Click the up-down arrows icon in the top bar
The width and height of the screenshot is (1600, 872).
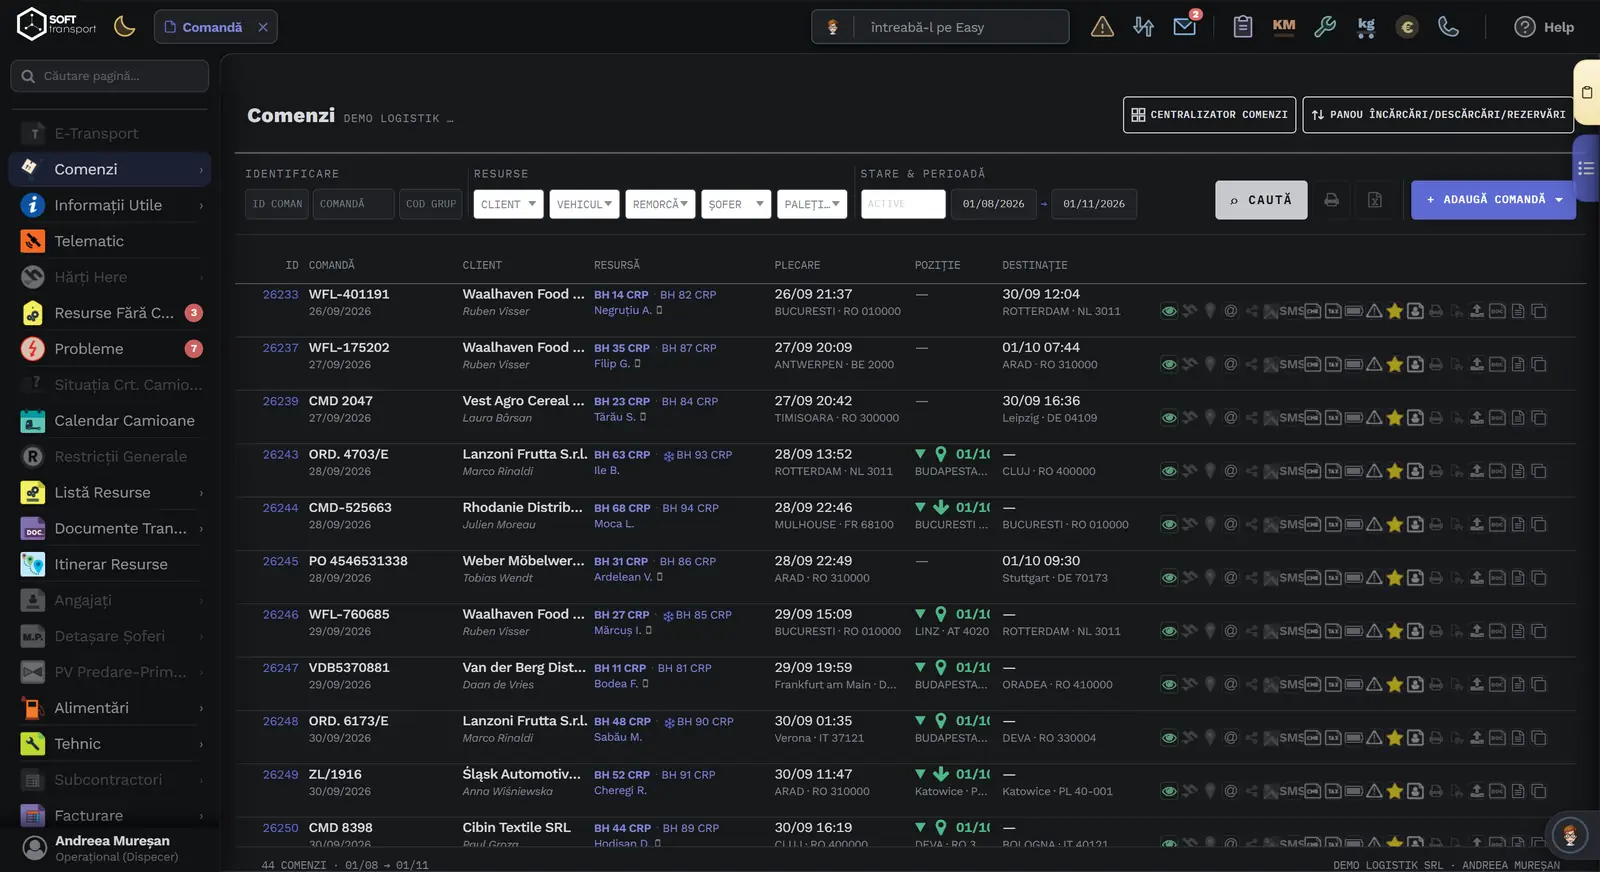click(x=1143, y=27)
